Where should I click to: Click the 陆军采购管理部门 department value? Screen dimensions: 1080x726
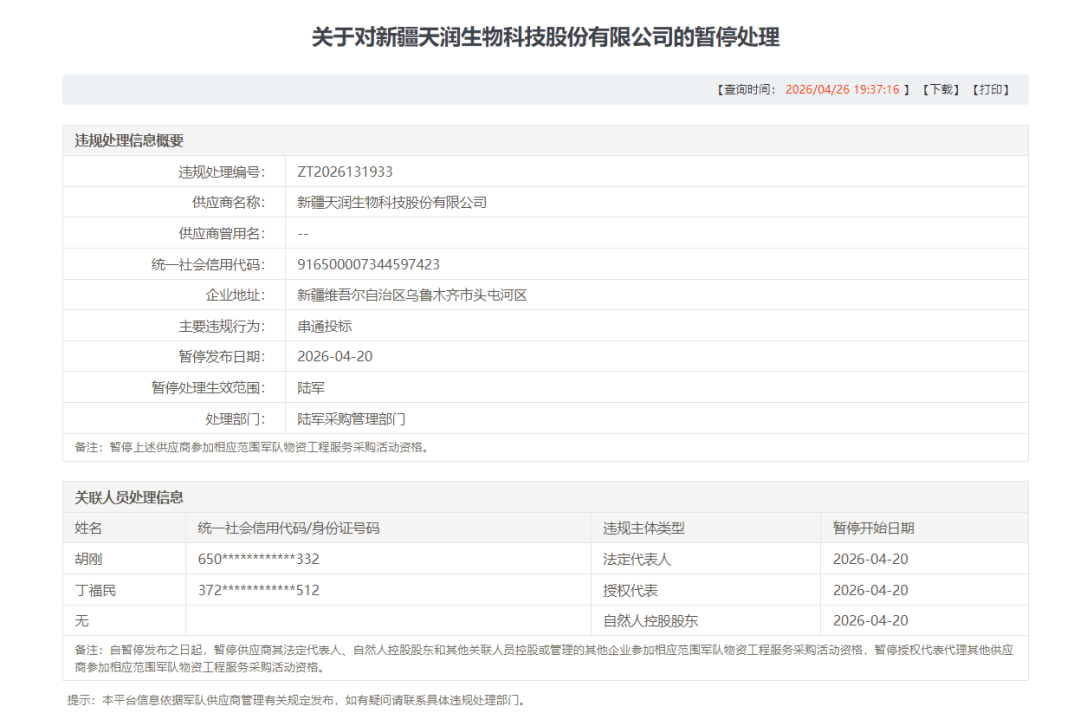[x=351, y=419]
